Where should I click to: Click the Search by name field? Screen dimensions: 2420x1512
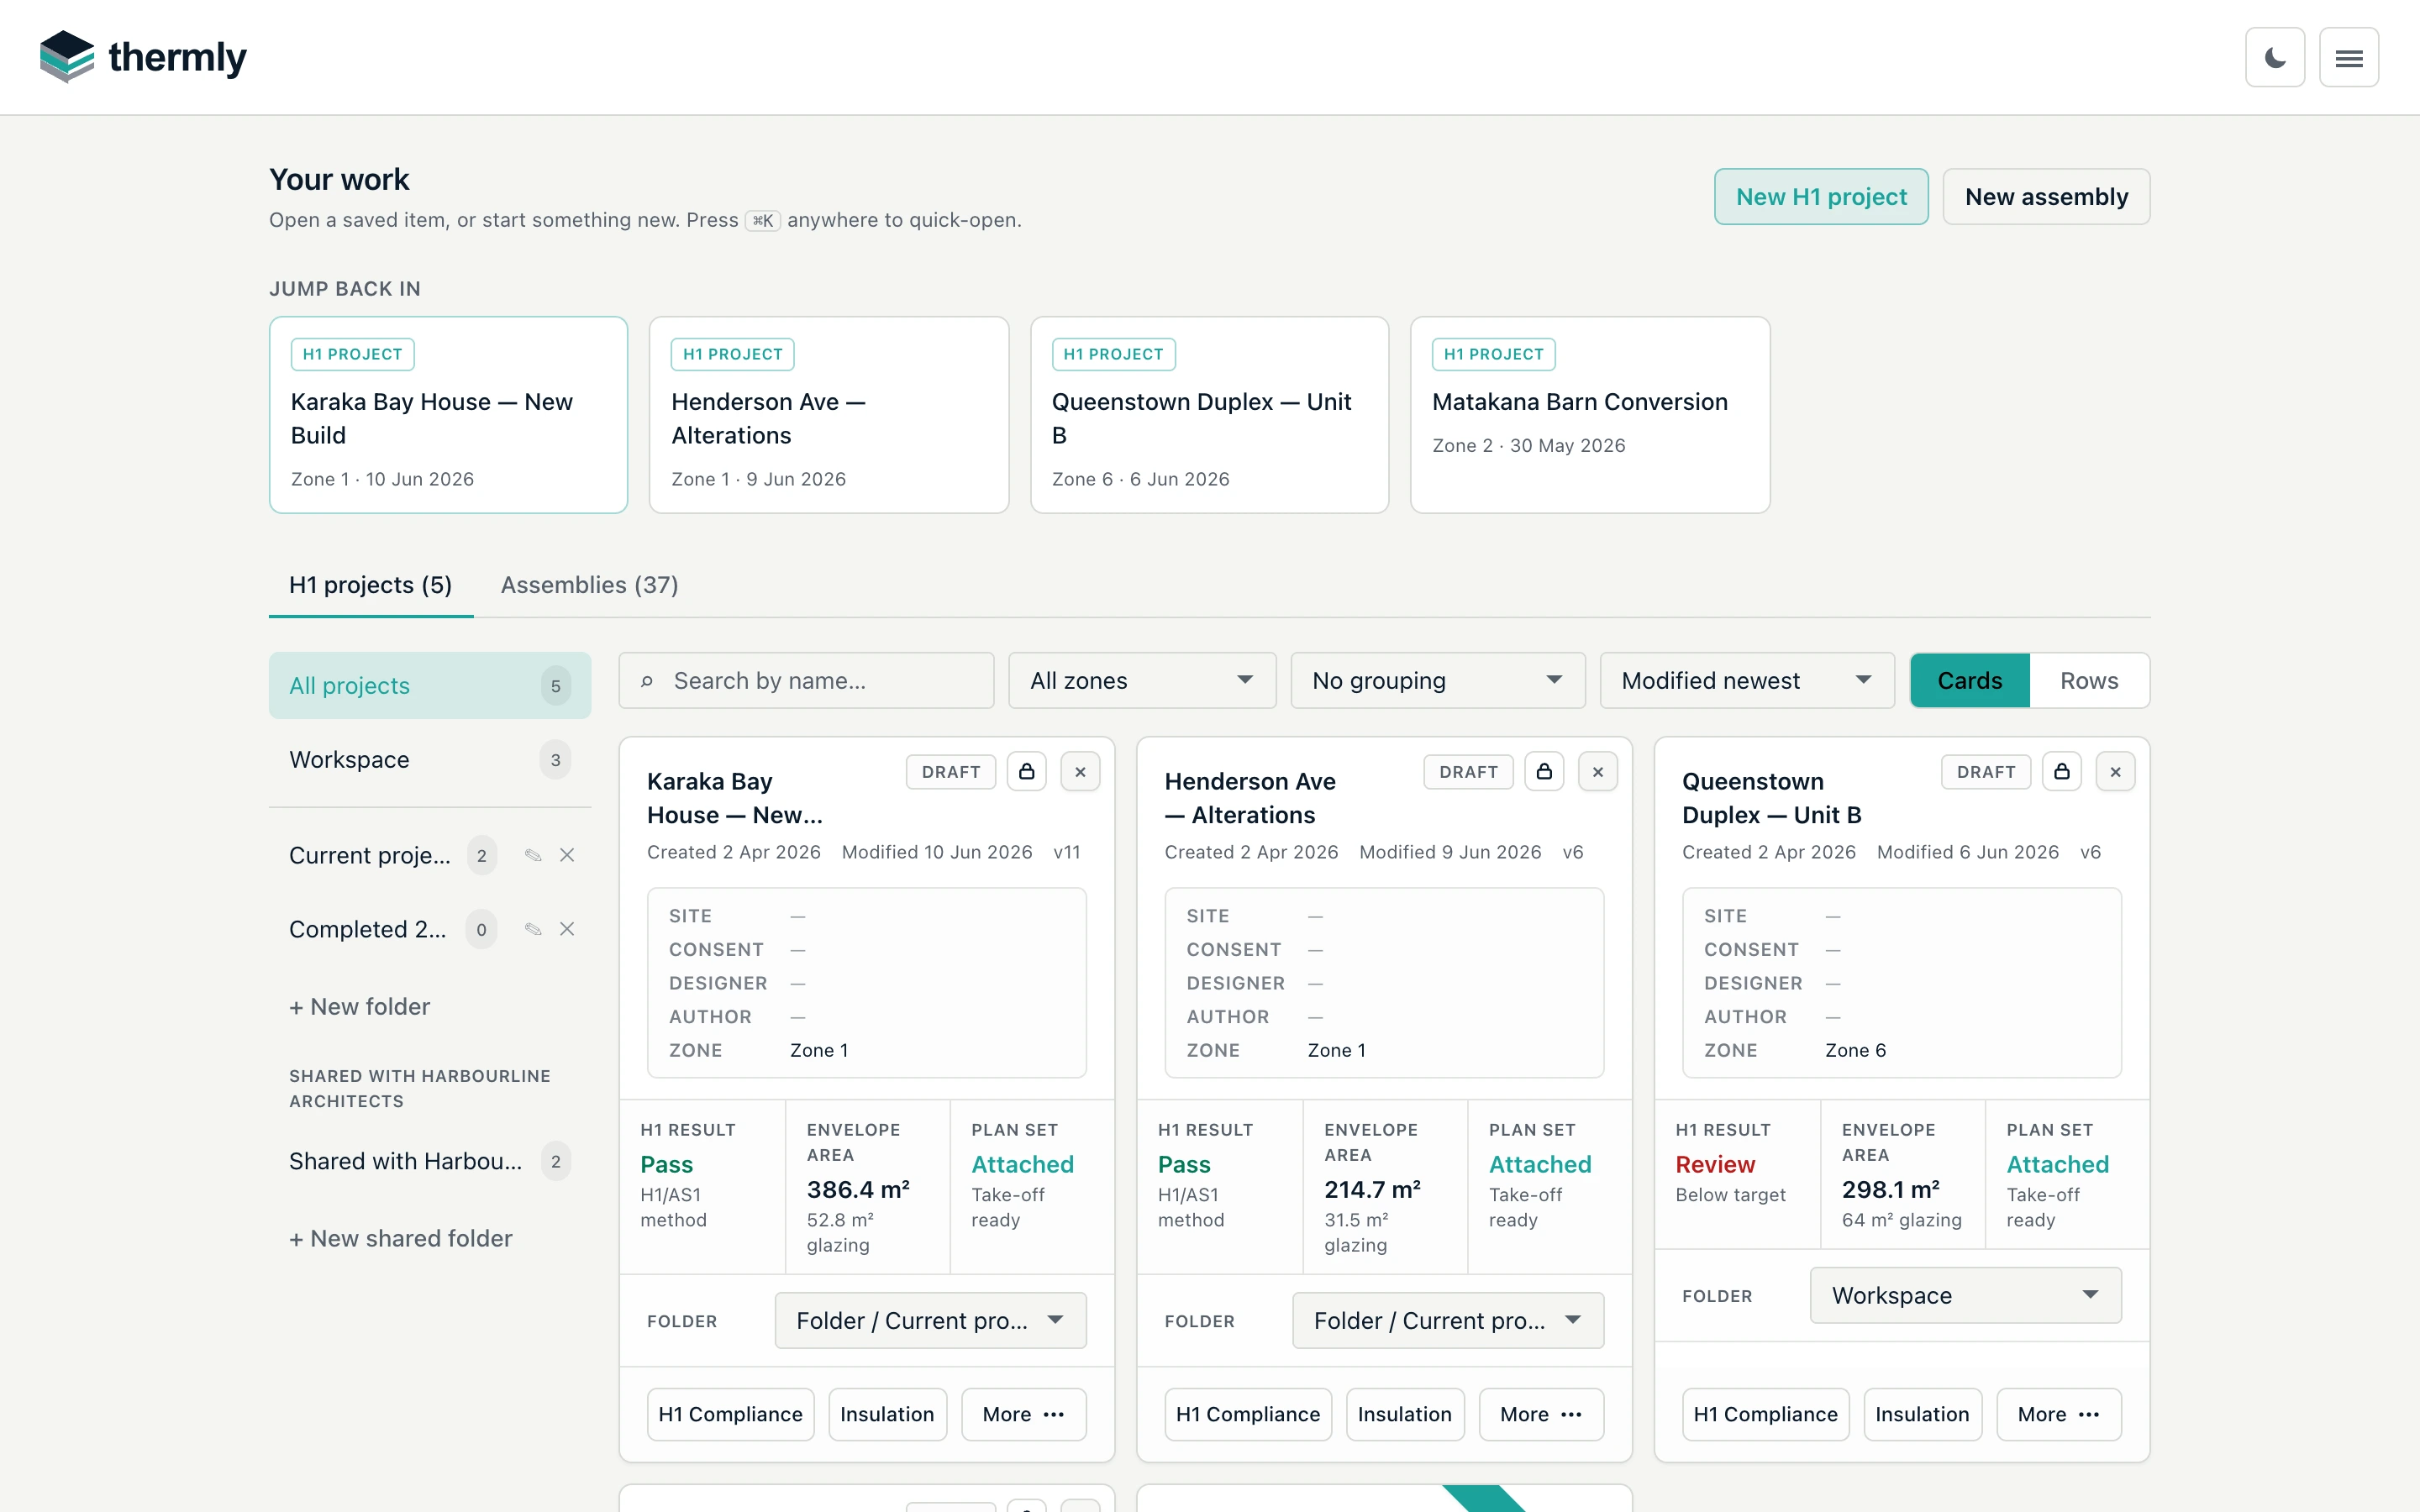pos(806,681)
